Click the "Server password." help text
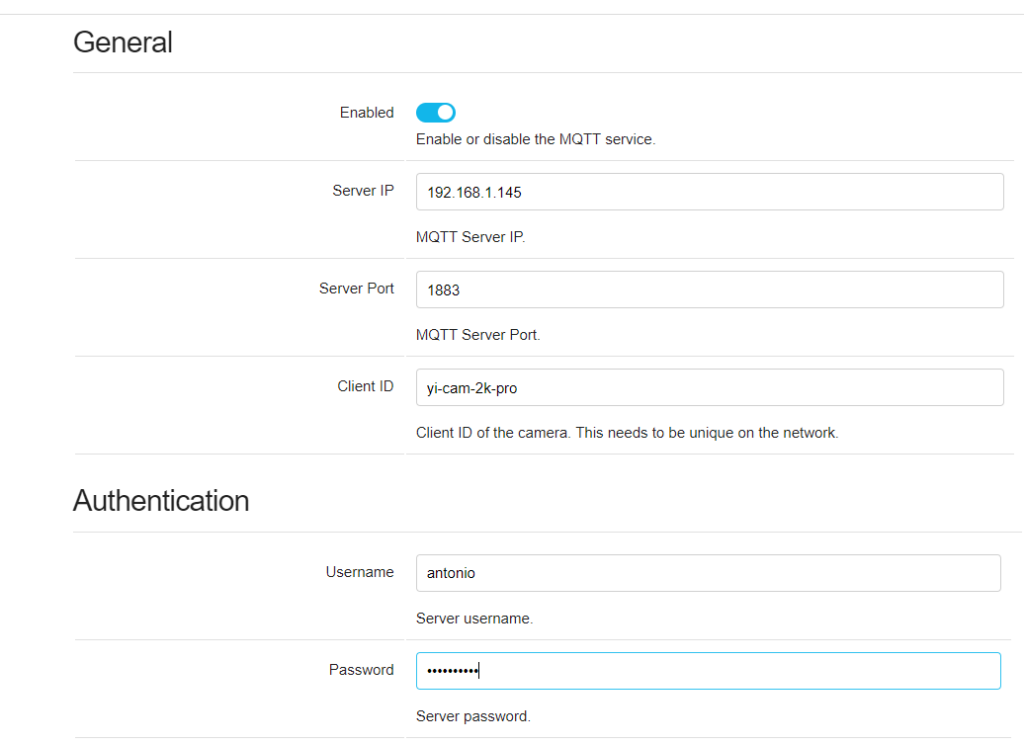The image size is (1024, 744). [473, 717]
